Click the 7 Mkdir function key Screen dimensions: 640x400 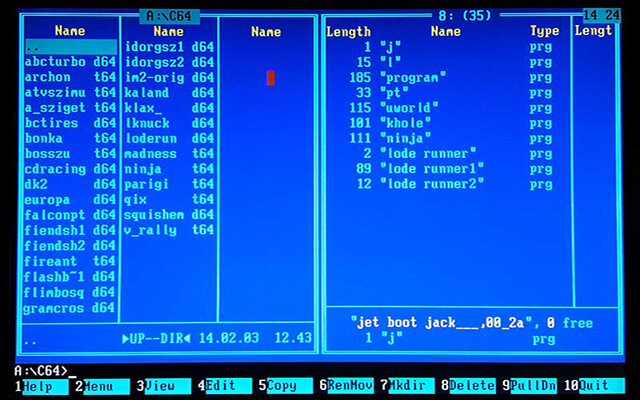407,385
